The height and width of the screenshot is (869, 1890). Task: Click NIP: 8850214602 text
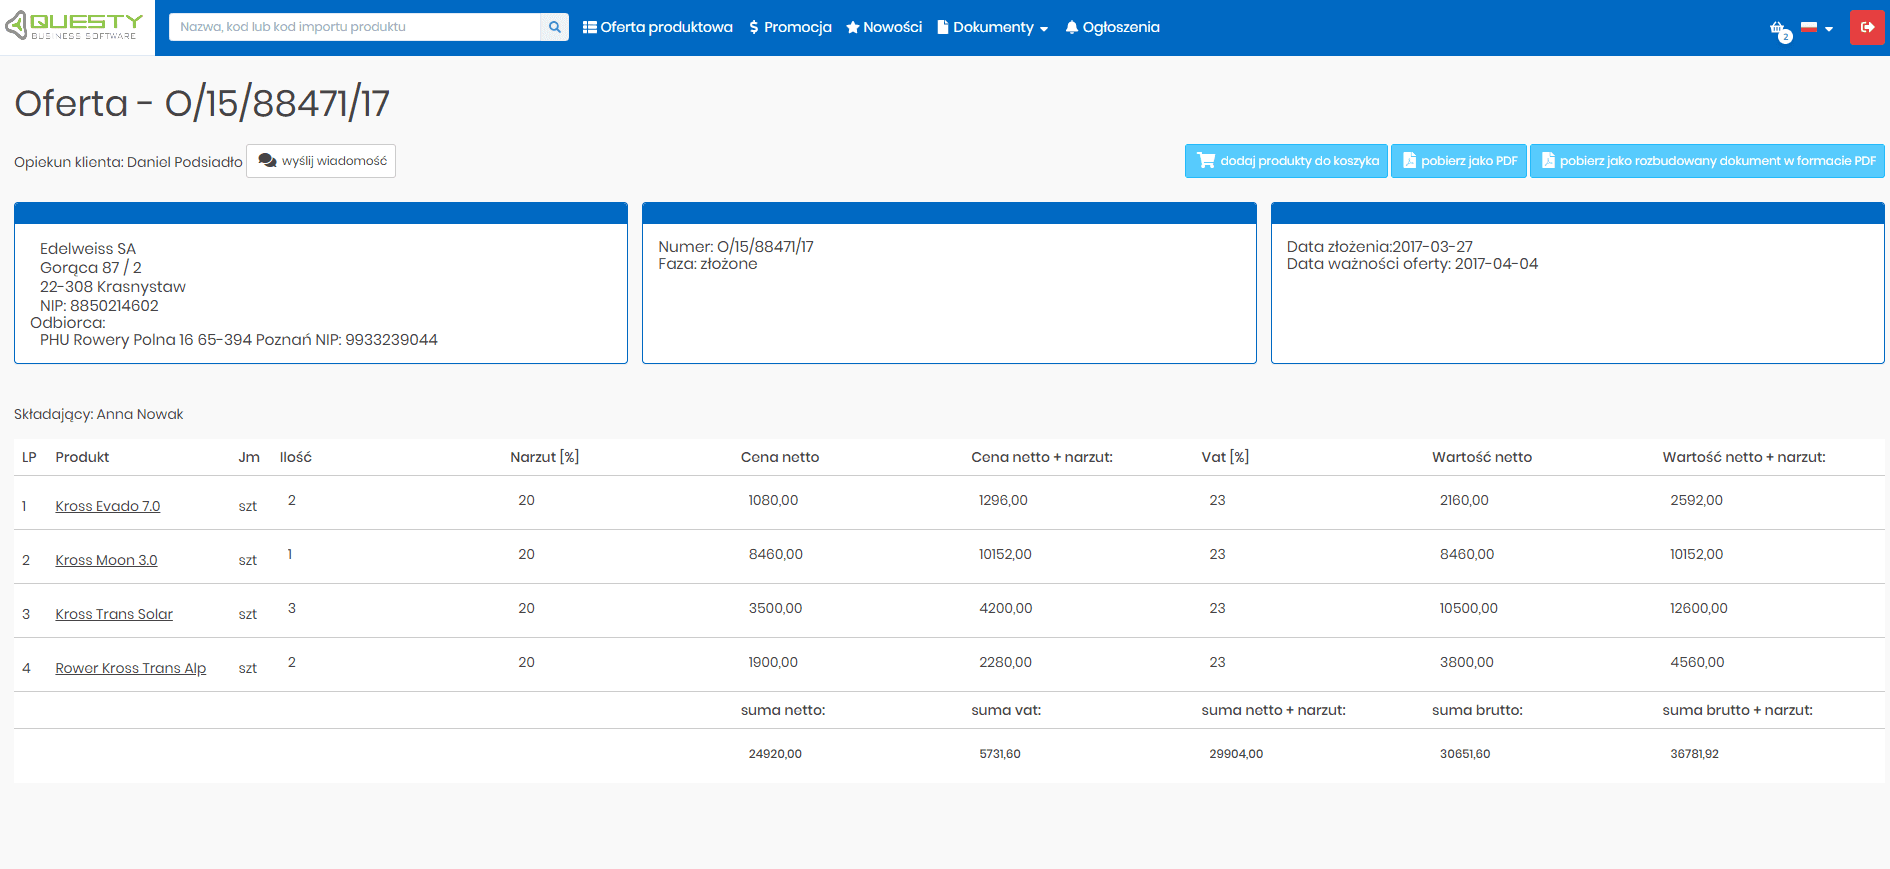point(99,306)
